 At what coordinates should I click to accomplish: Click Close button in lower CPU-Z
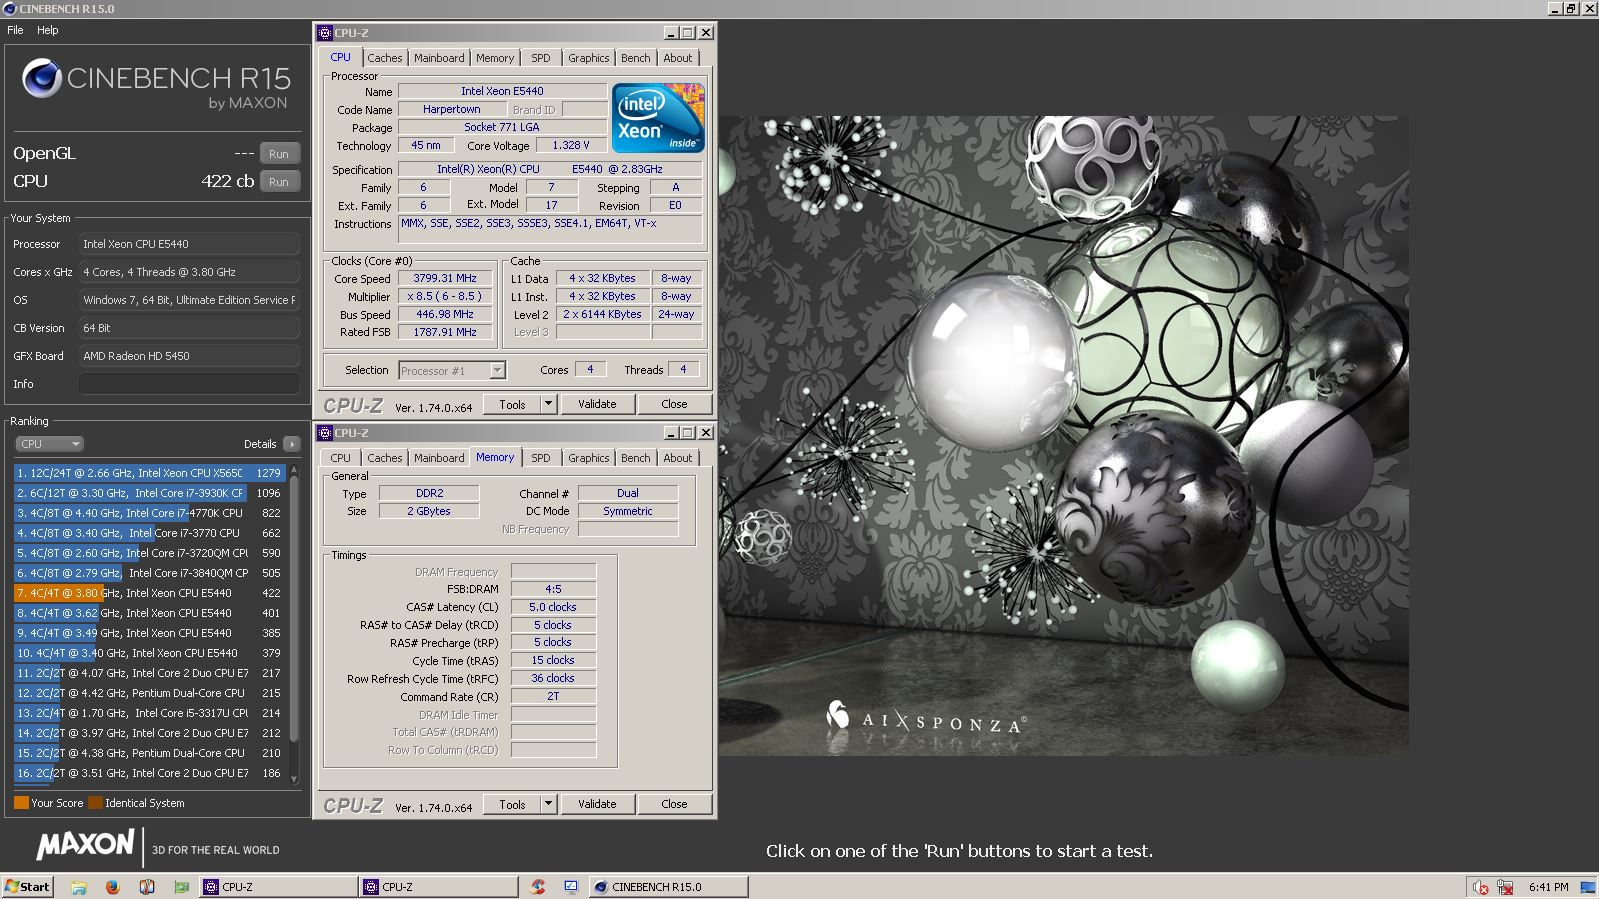coord(674,804)
